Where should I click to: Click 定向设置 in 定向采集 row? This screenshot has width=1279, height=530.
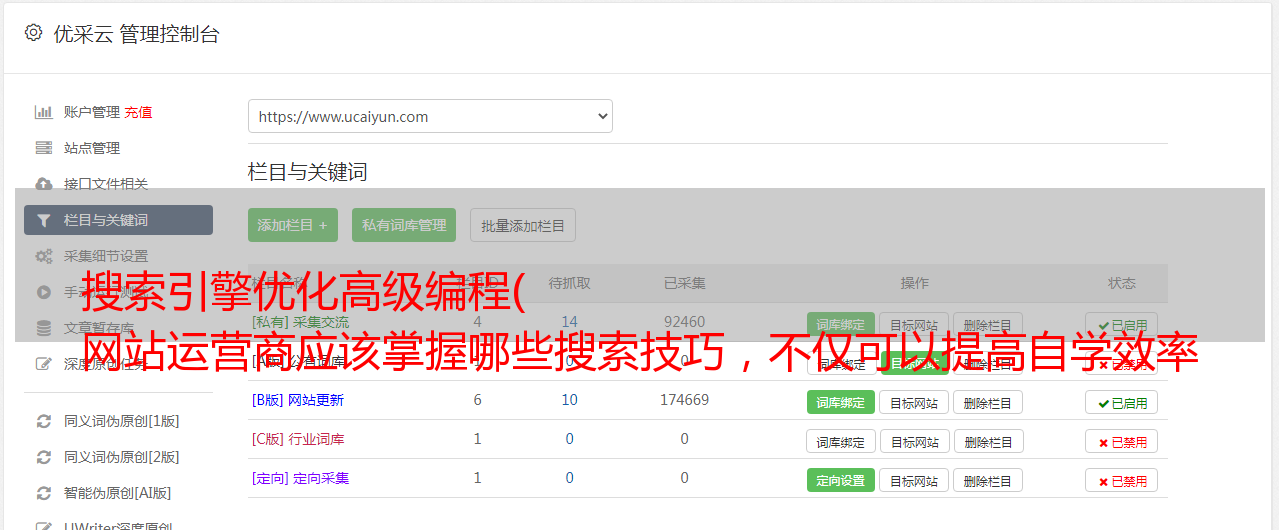[841, 480]
